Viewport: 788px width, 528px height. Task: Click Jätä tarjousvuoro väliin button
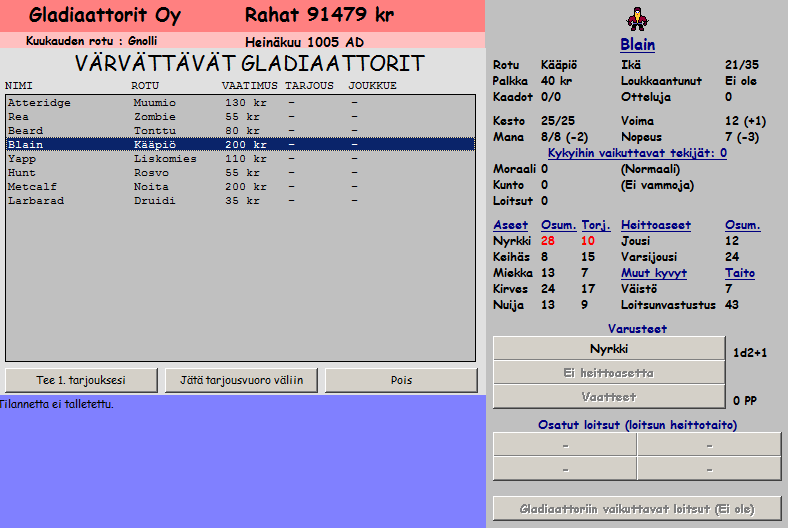click(x=241, y=380)
